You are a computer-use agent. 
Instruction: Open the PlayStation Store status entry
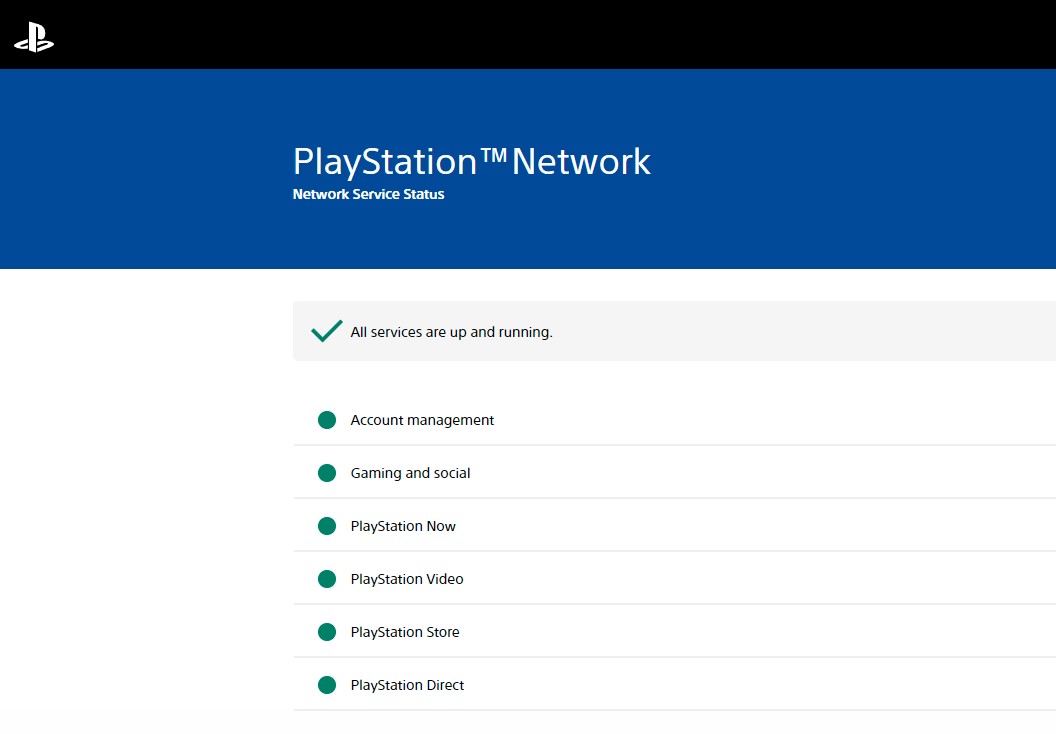point(600,631)
